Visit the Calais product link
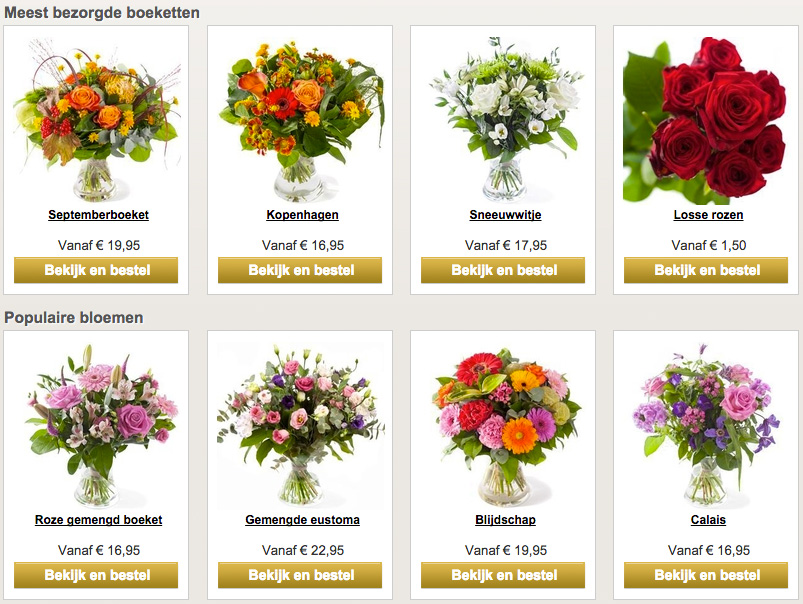The height and width of the screenshot is (604, 803). pyautogui.click(x=708, y=519)
